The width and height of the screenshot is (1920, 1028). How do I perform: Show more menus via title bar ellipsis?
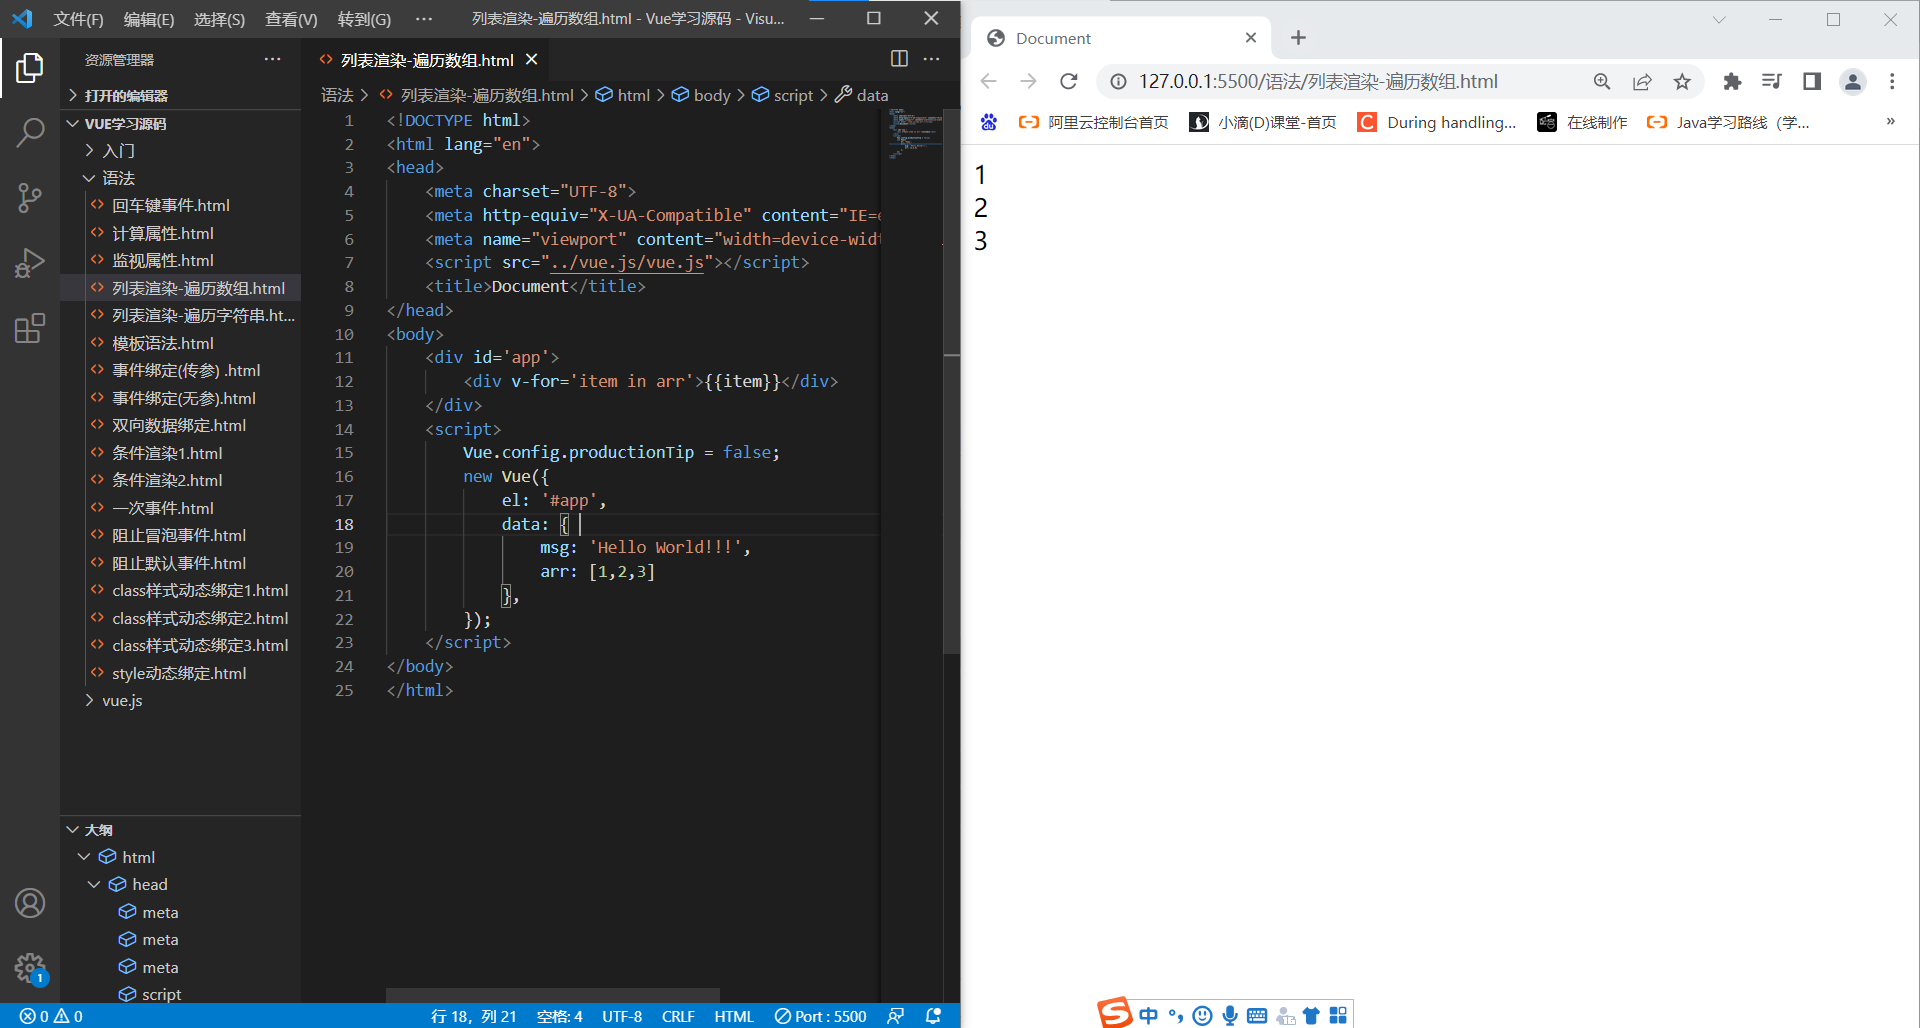tap(424, 19)
